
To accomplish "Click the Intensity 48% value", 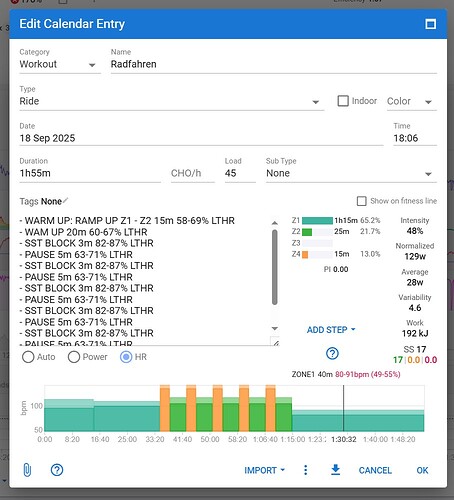I will pos(415,231).
